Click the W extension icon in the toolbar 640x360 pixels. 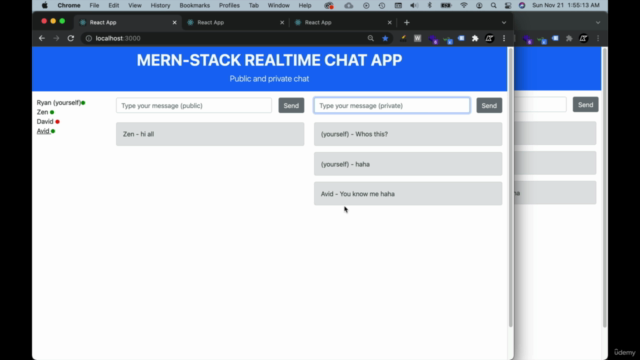417,38
